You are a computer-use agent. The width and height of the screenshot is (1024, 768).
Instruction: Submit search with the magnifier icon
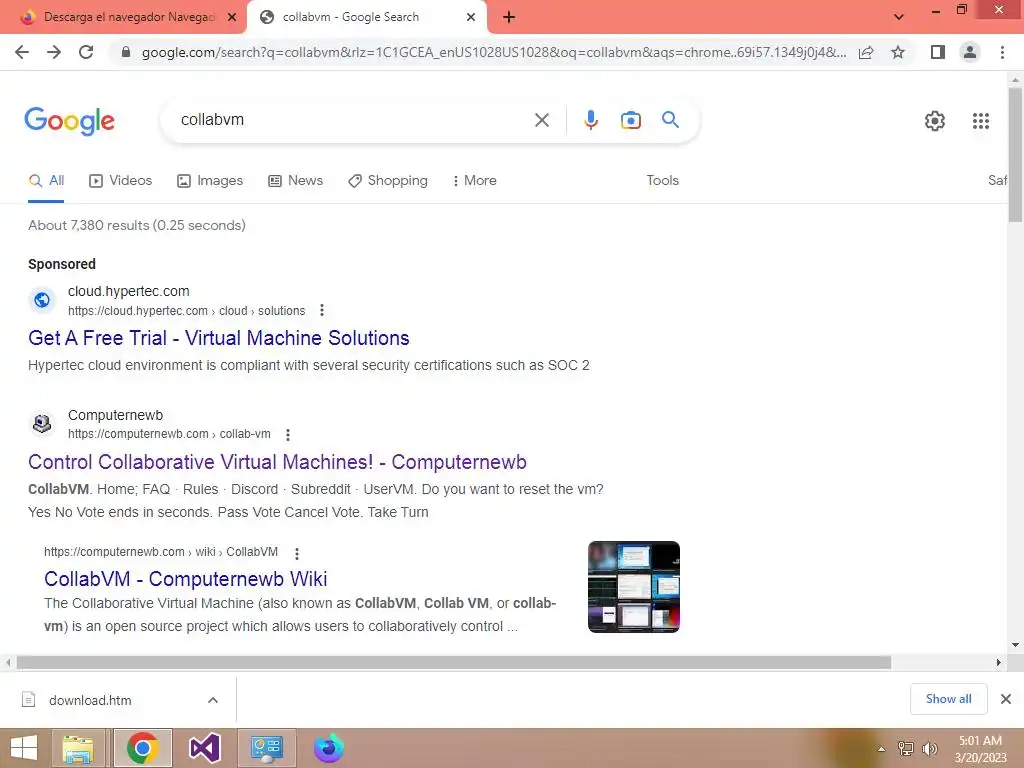pos(670,120)
